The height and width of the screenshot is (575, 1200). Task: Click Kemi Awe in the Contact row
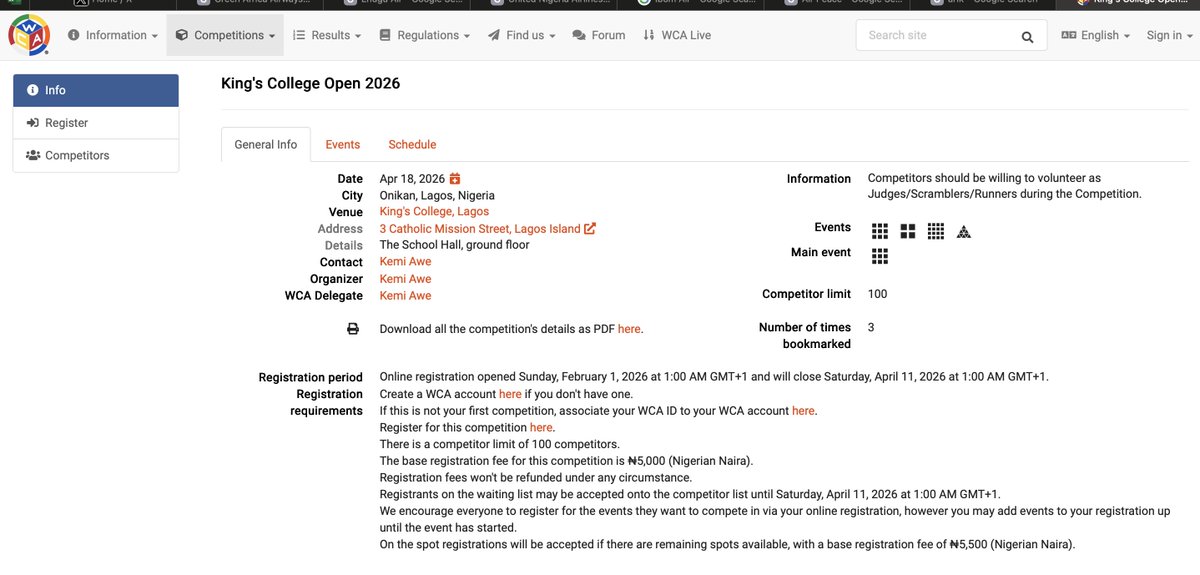pos(406,262)
